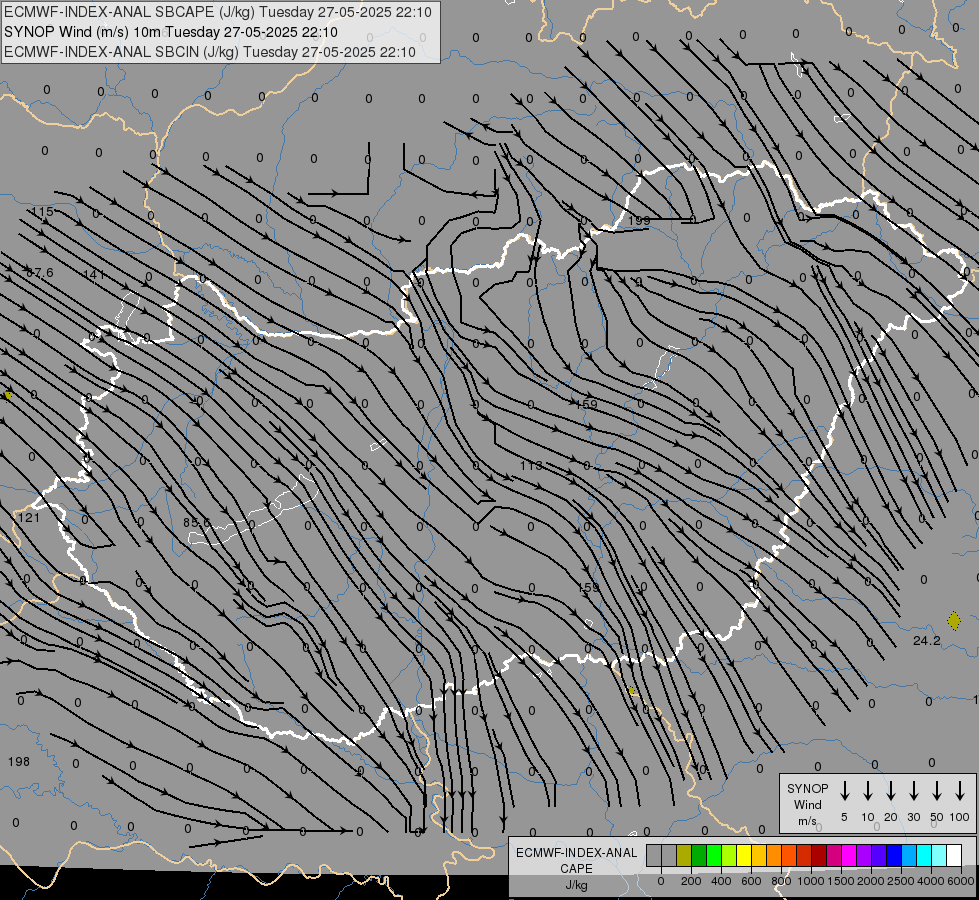Click the 400 tick label on CAPE scale

[x=721, y=881]
